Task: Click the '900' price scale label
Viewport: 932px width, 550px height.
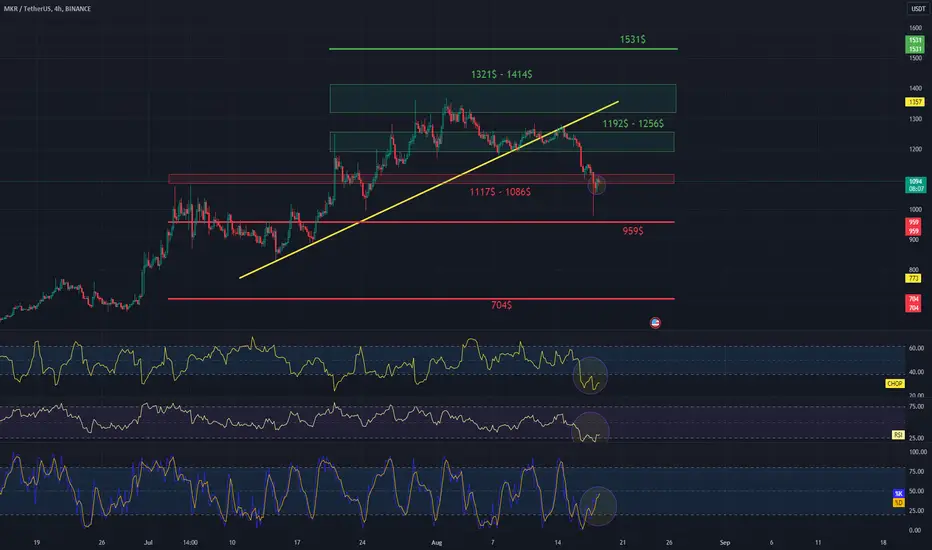Action: click(914, 240)
